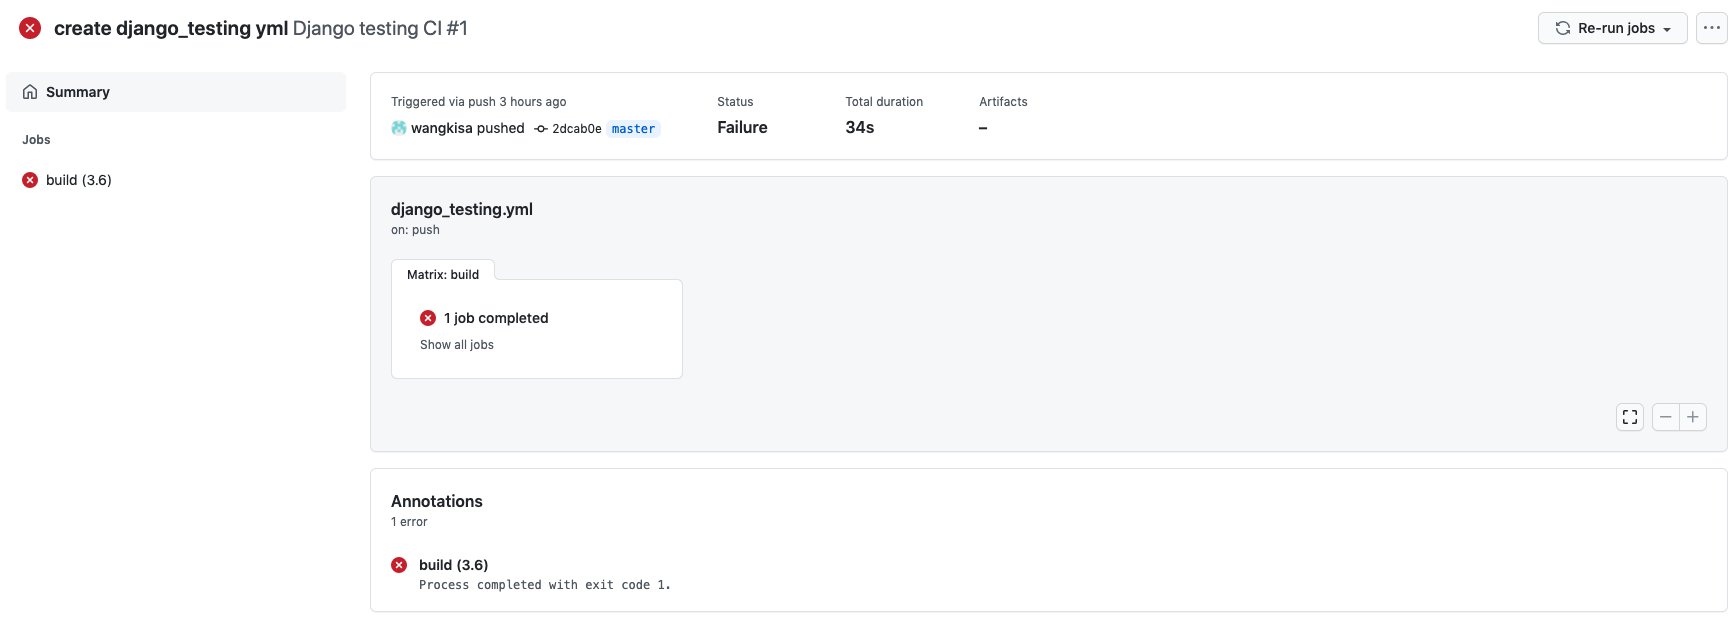Screen dimensions: 1732x644
Task: Click the red failure icon beside the workflow title
Action: (30, 28)
